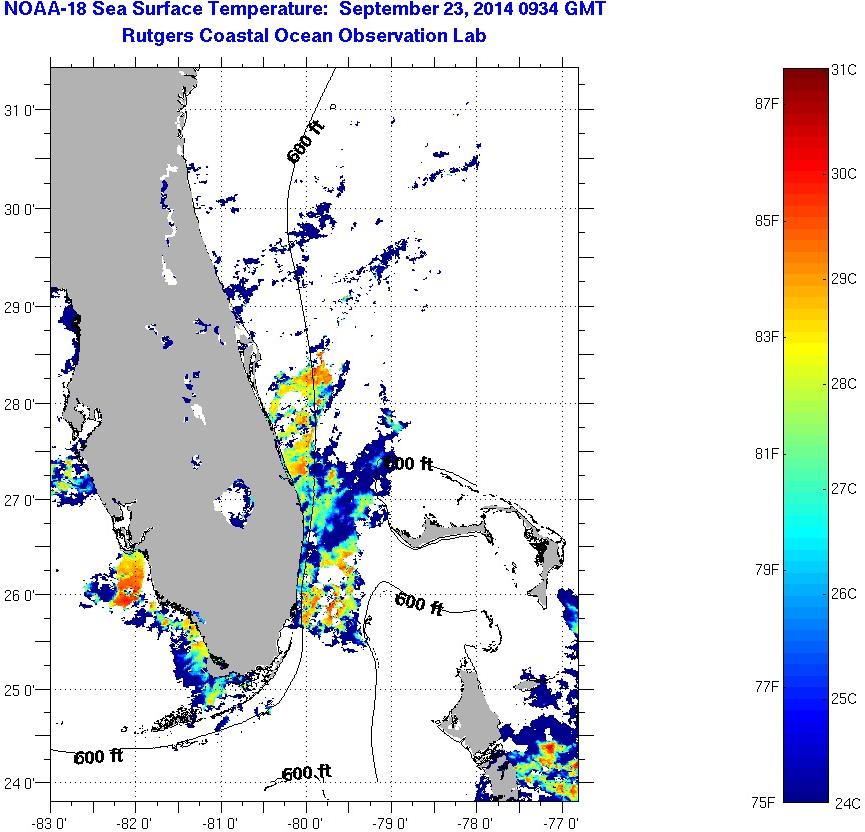Click the 24 0' latitude axis label
This screenshot has height=832, width=865.
(22, 783)
